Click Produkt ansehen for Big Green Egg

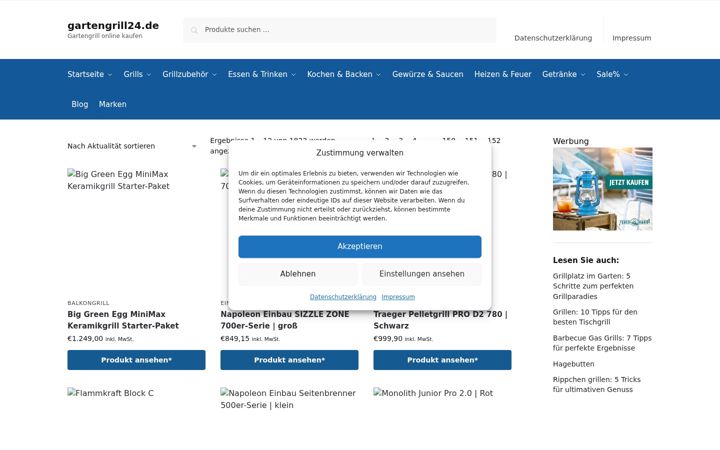(x=136, y=360)
